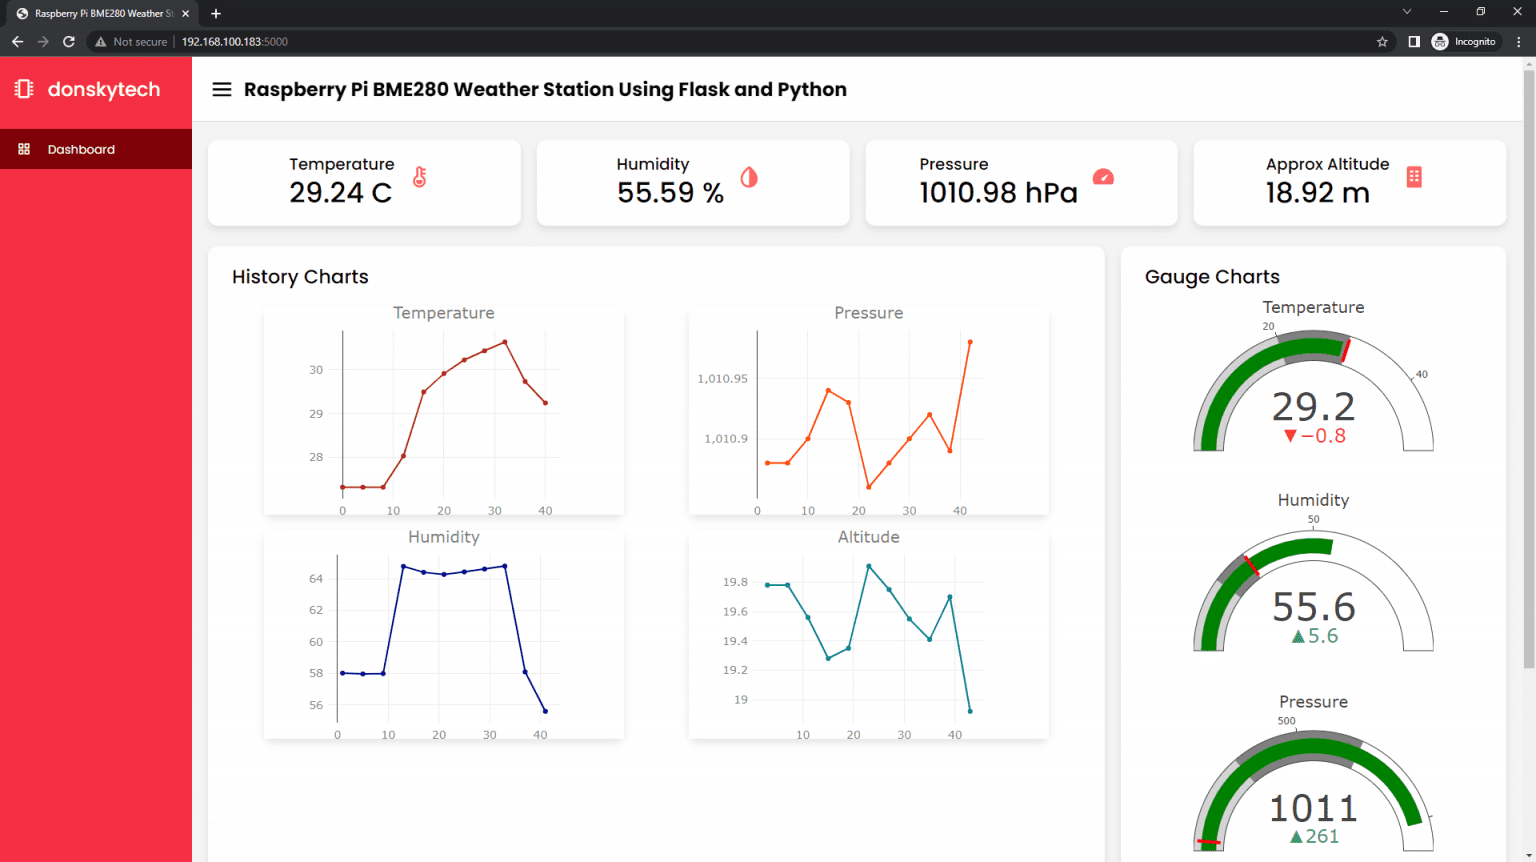This screenshot has width=1536, height=862.
Task: Open the tab search dropdown chevron
Action: pos(1407,12)
